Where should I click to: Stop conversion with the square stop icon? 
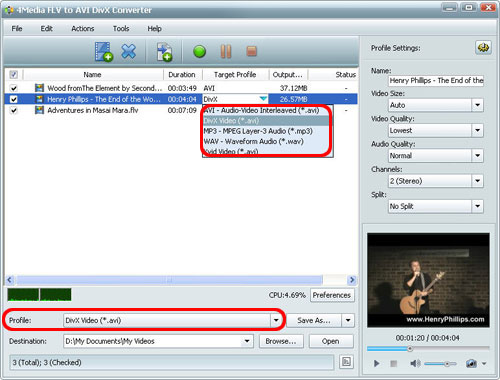252,51
